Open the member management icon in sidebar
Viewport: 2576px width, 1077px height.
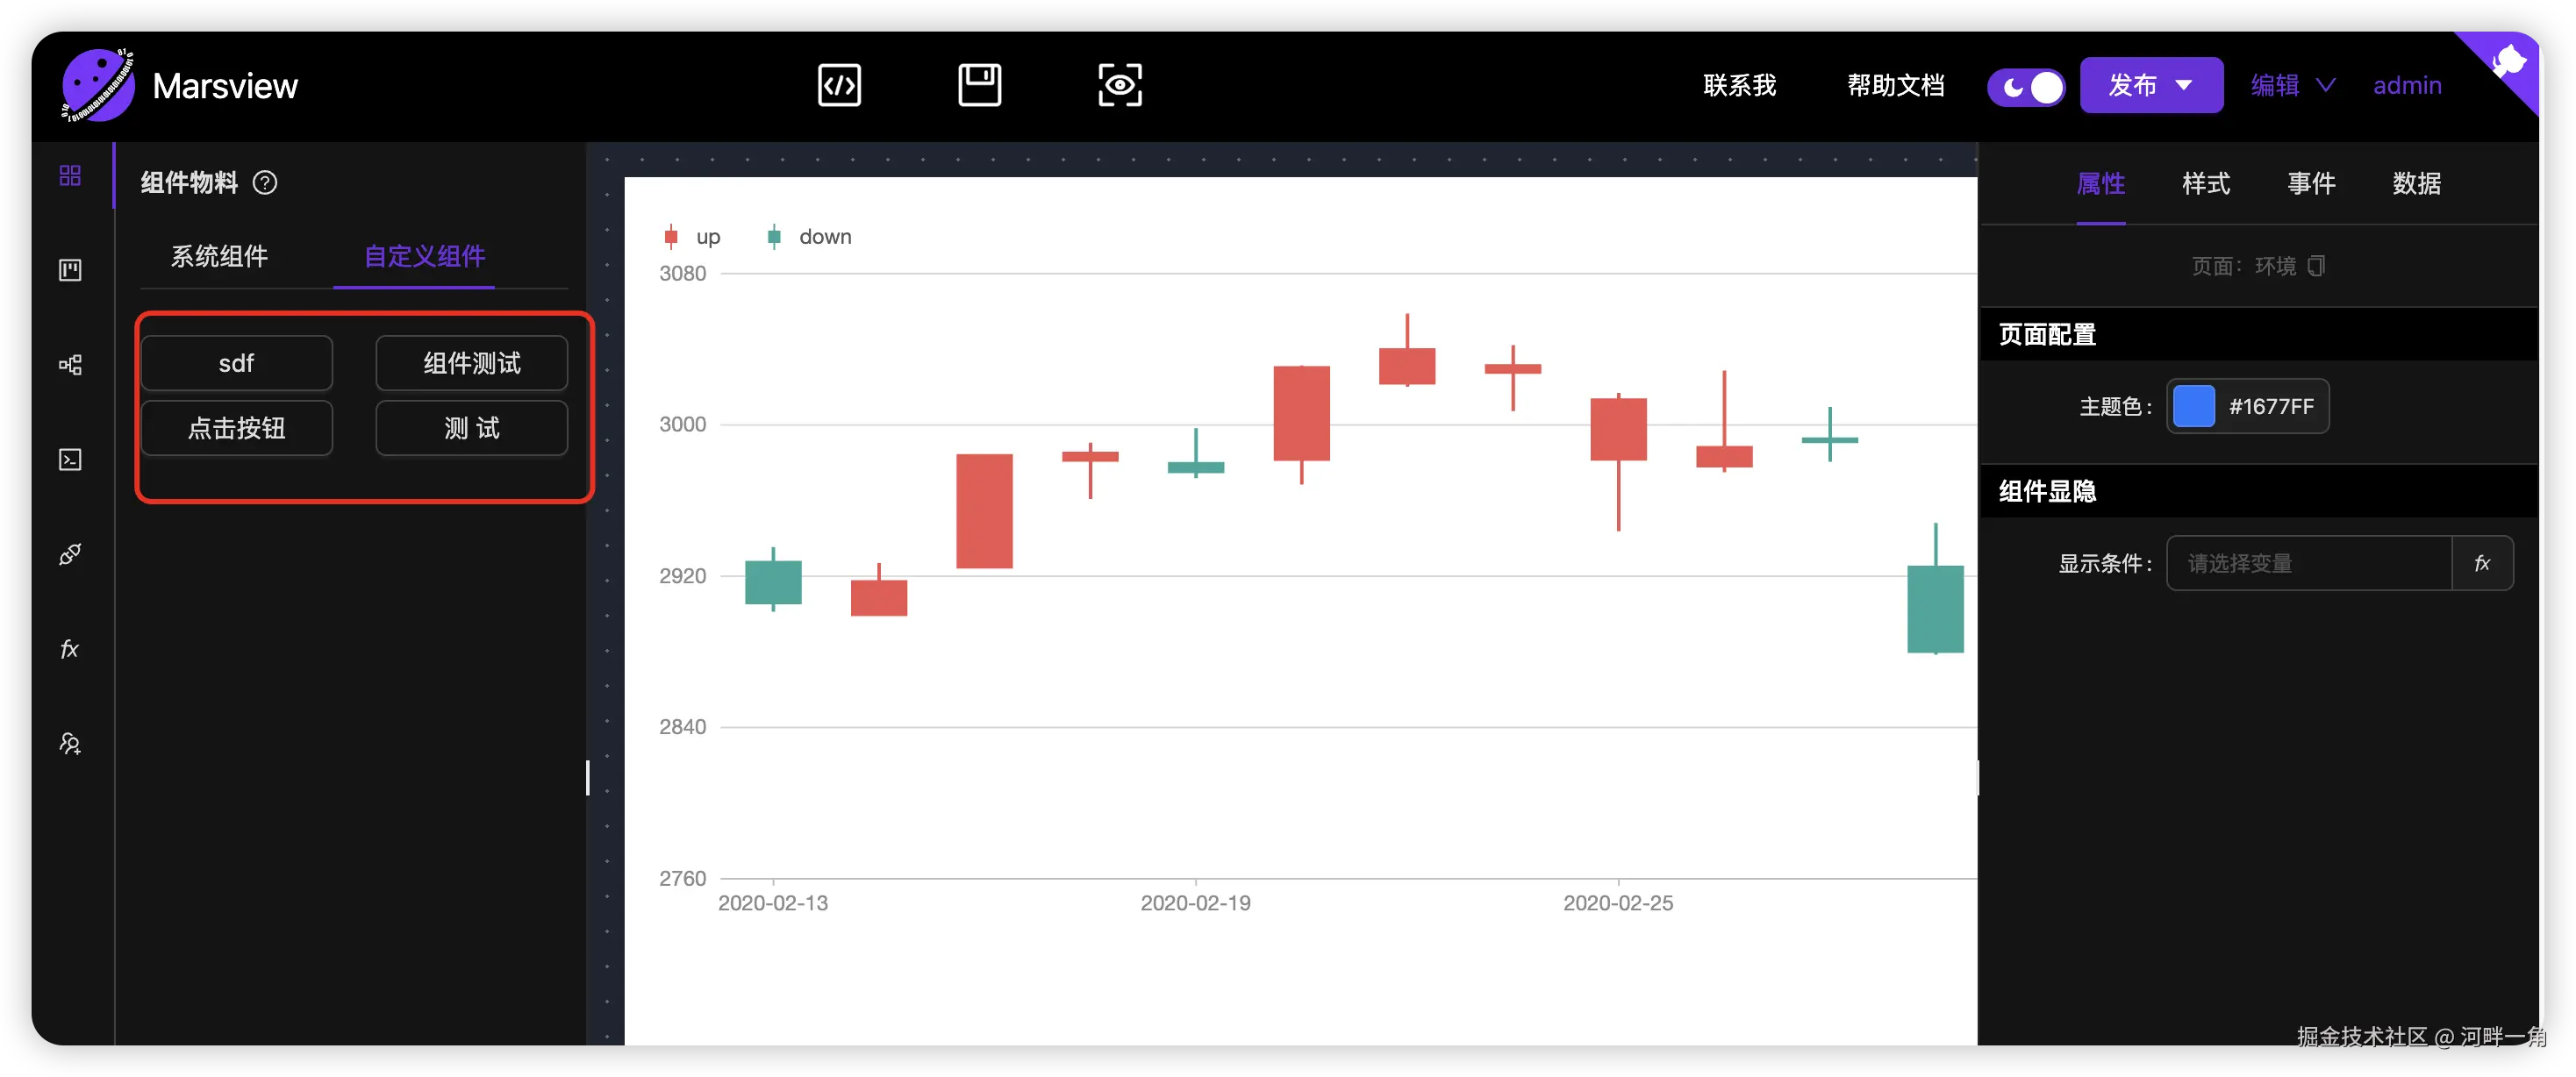coord(70,743)
